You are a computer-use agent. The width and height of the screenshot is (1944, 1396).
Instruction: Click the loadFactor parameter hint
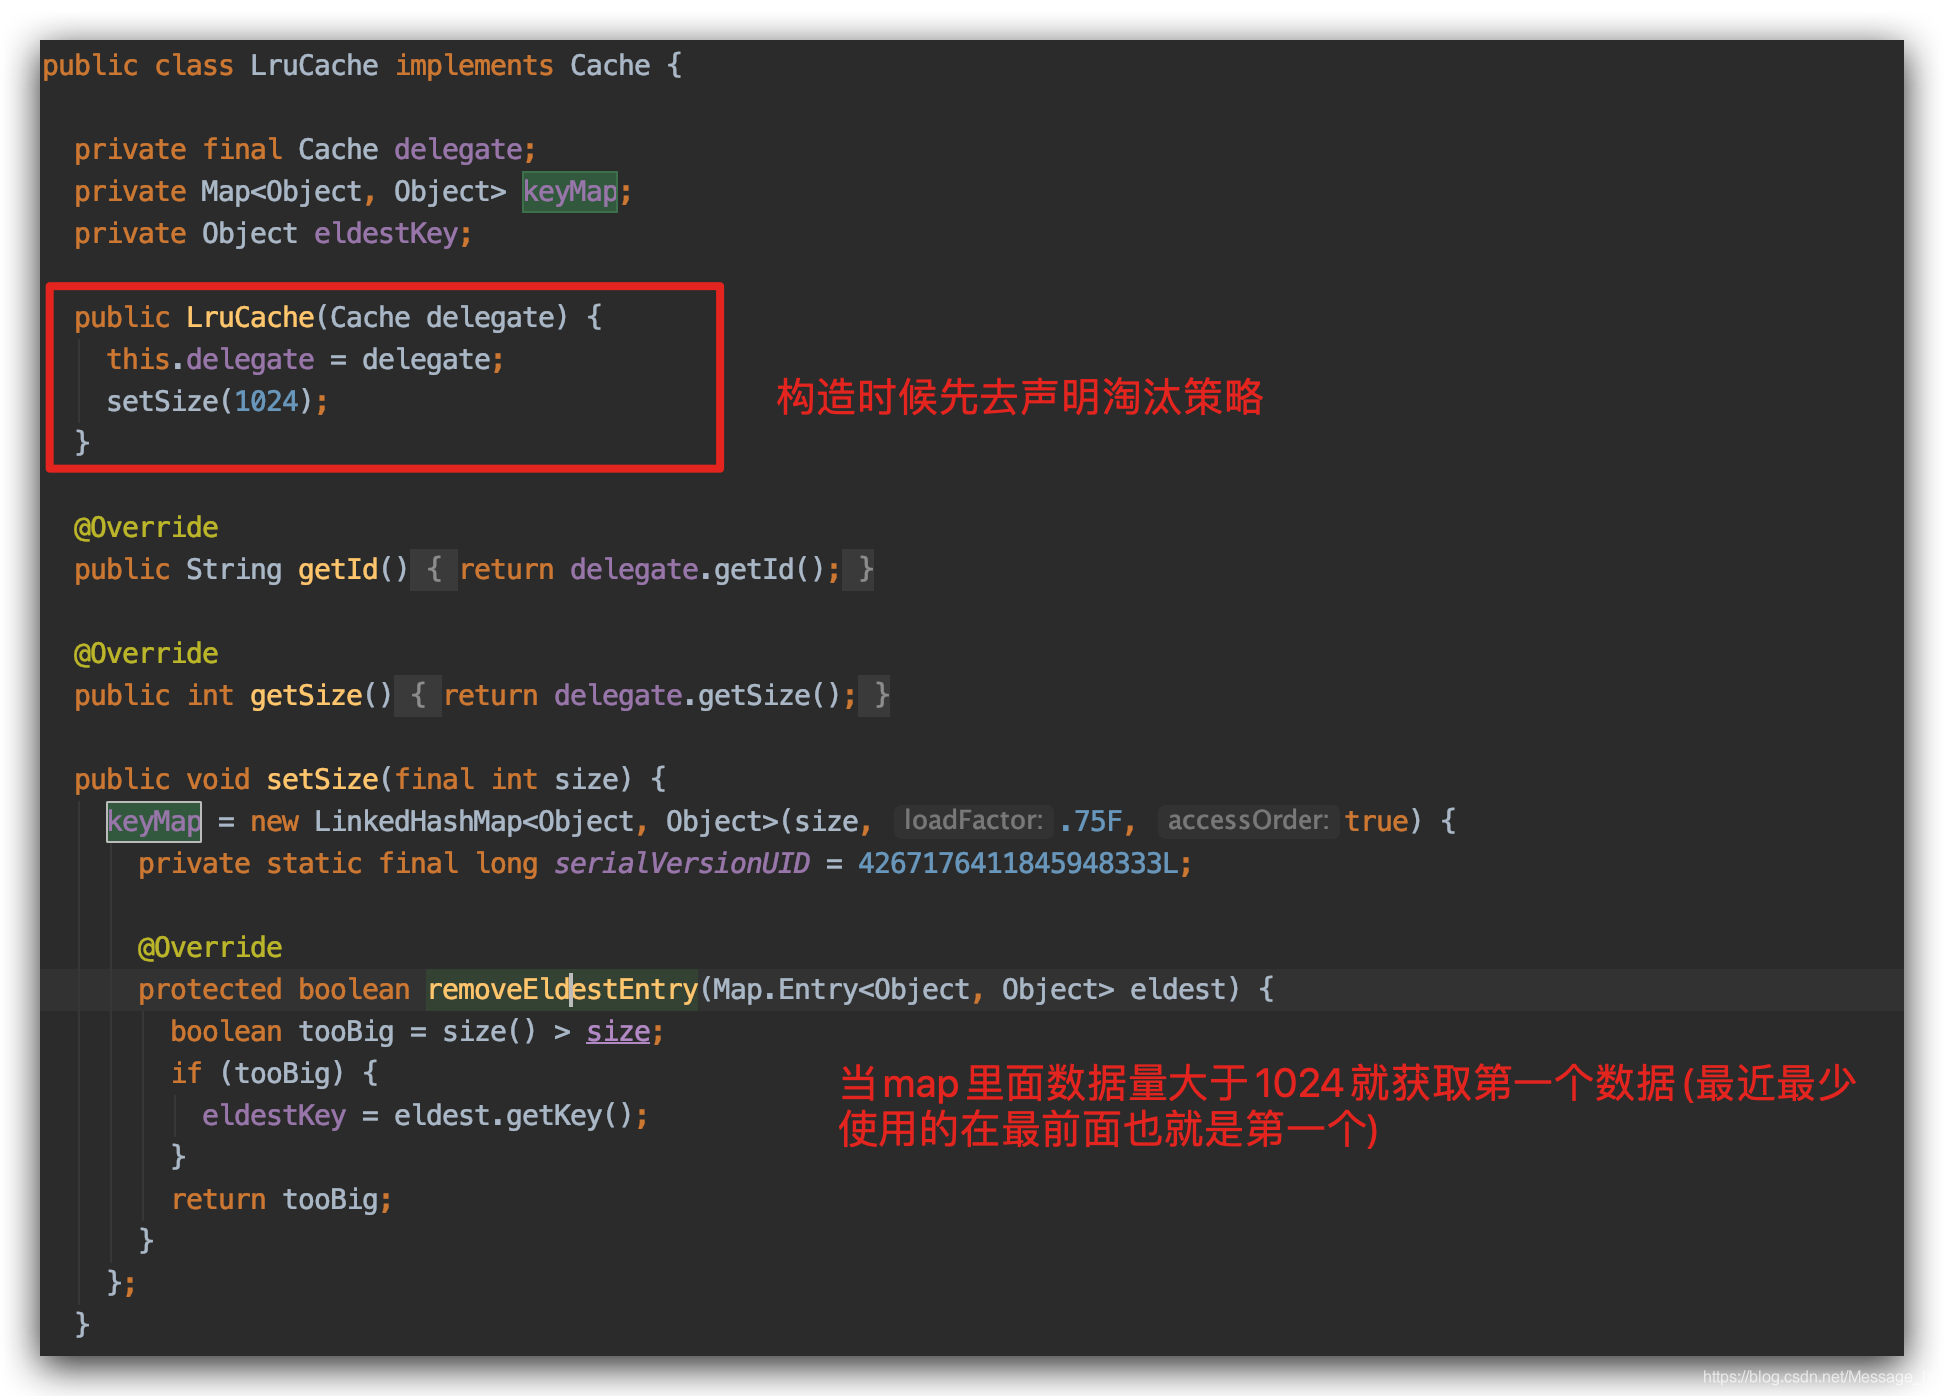coord(972,821)
